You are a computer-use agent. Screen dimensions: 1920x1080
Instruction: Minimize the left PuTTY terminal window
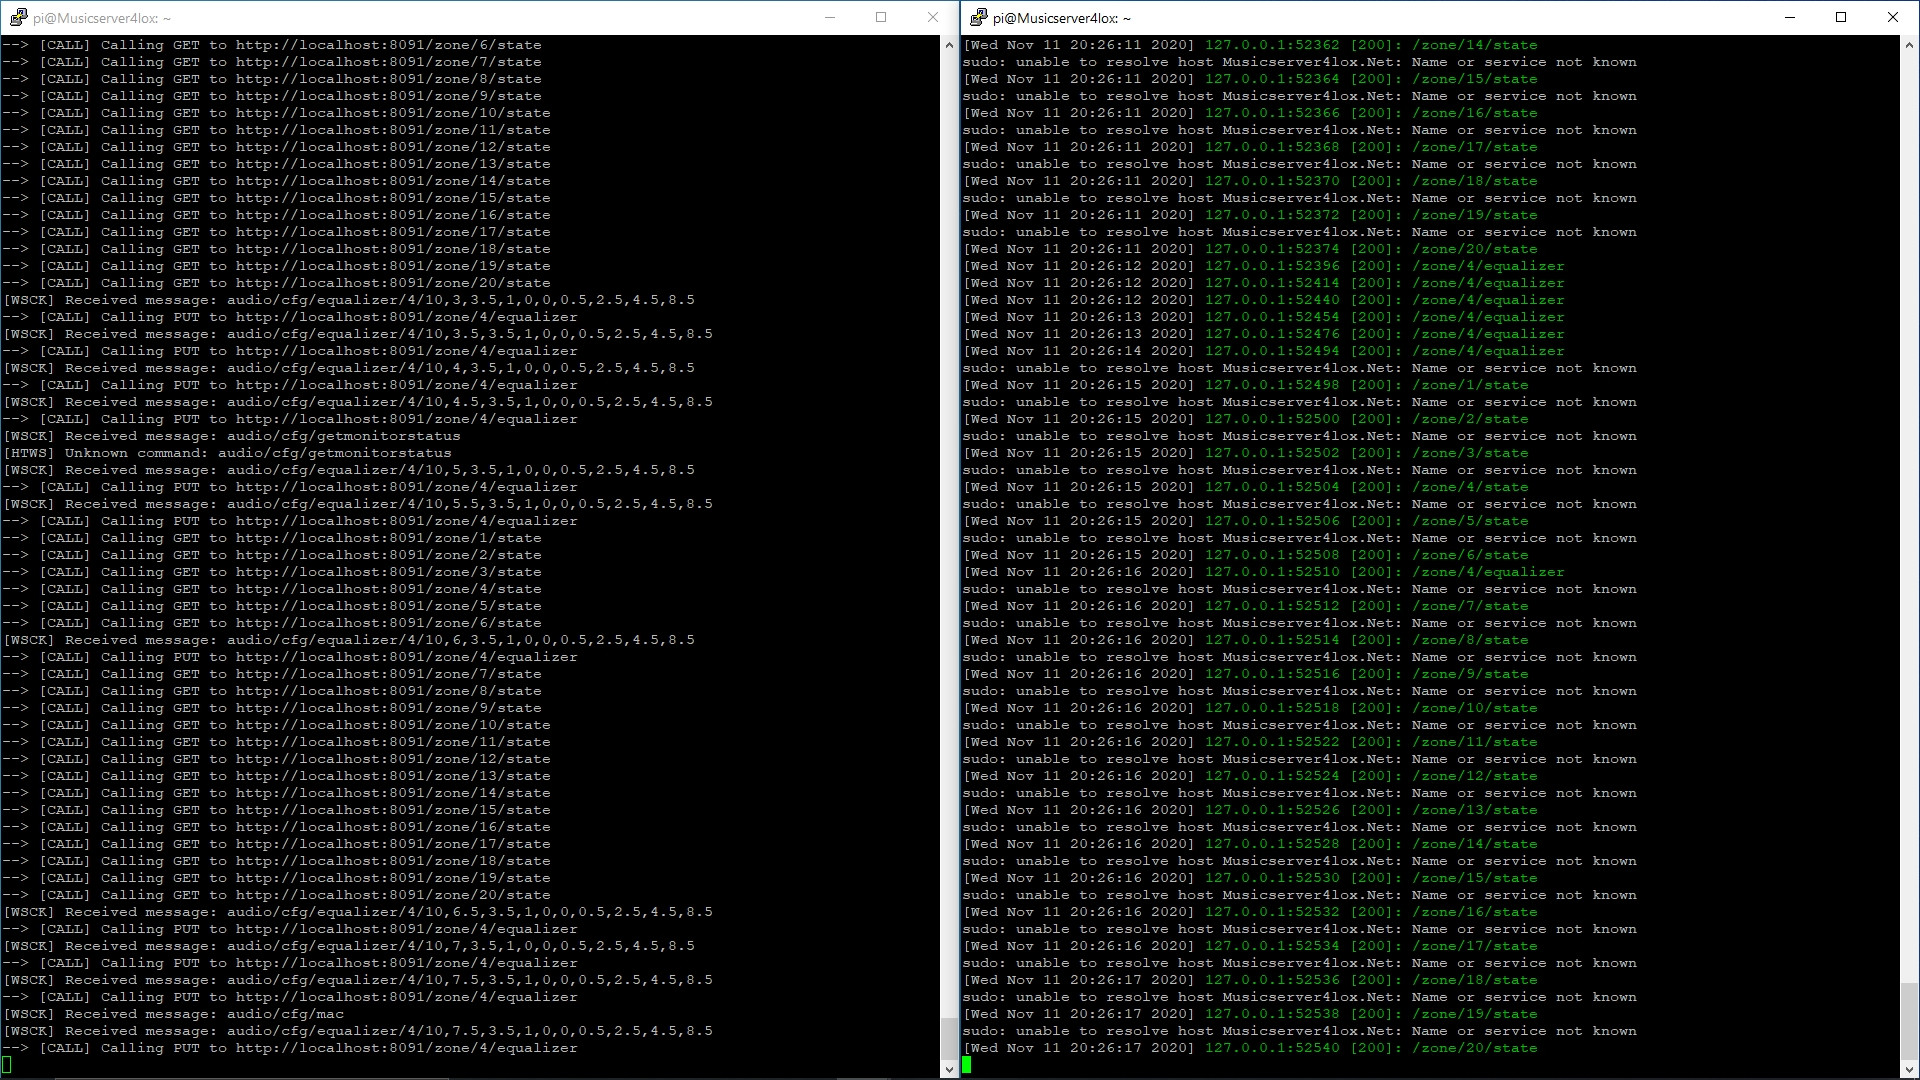tap(829, 17)
